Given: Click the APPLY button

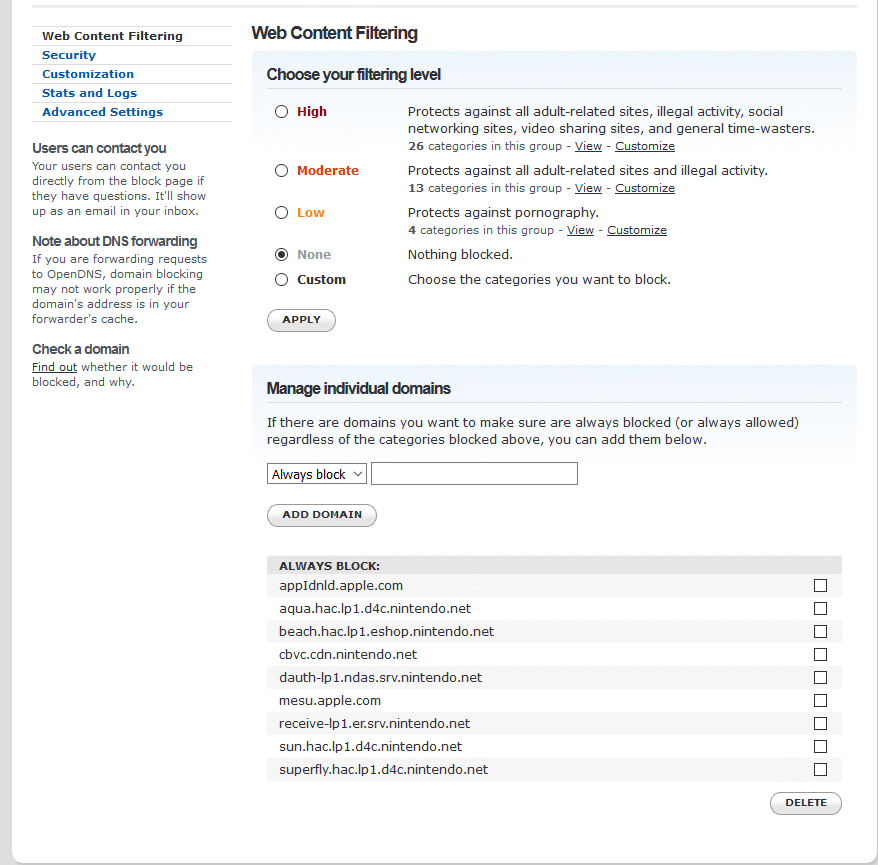Looking at the screenshot, I should click(x=301, y=320).
